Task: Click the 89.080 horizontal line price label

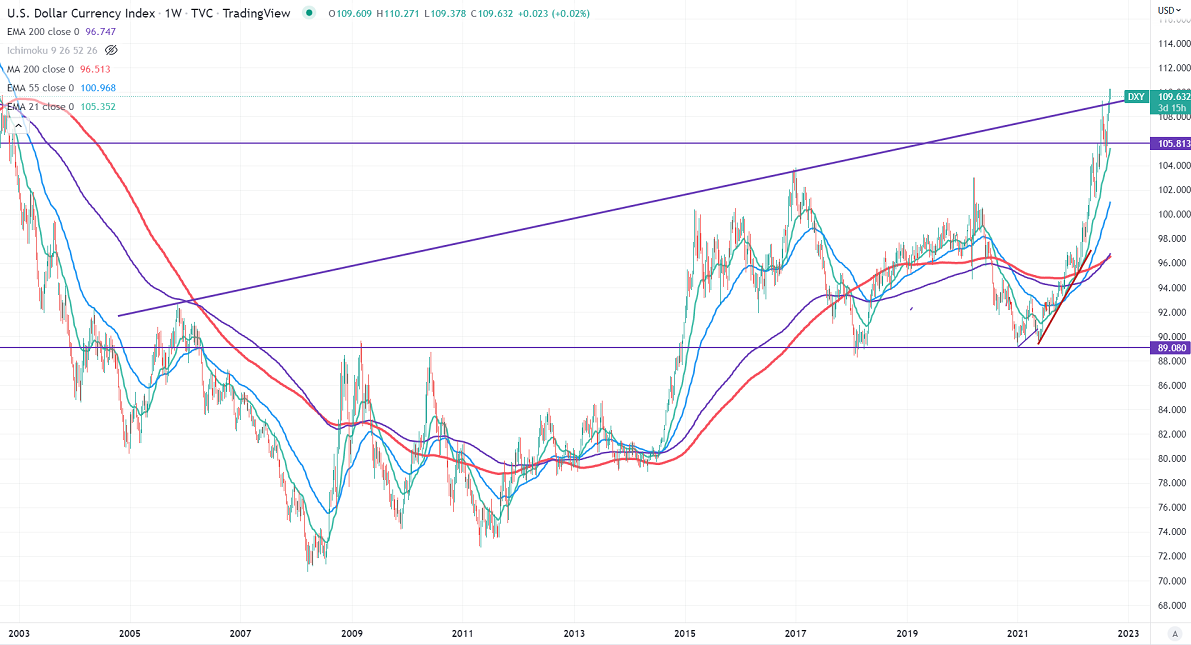Action: (1172, 348)
